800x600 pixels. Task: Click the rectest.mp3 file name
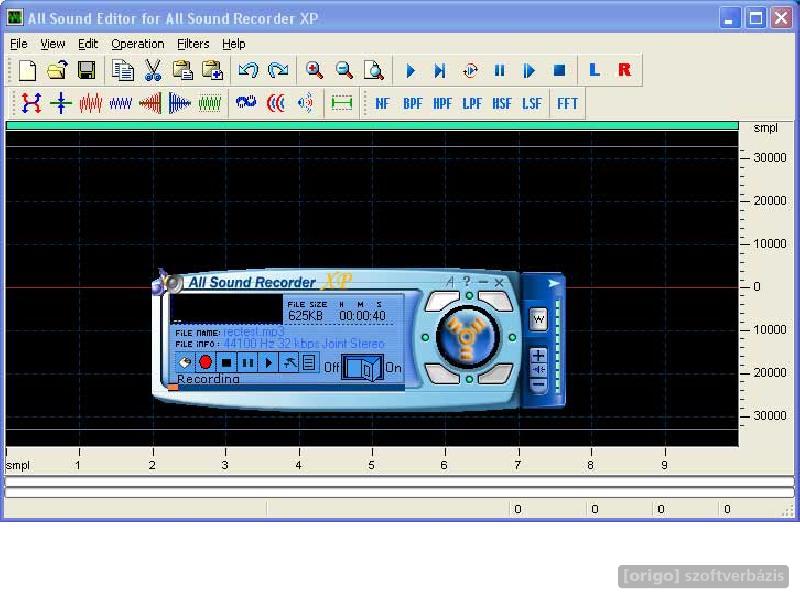(254, 332)
